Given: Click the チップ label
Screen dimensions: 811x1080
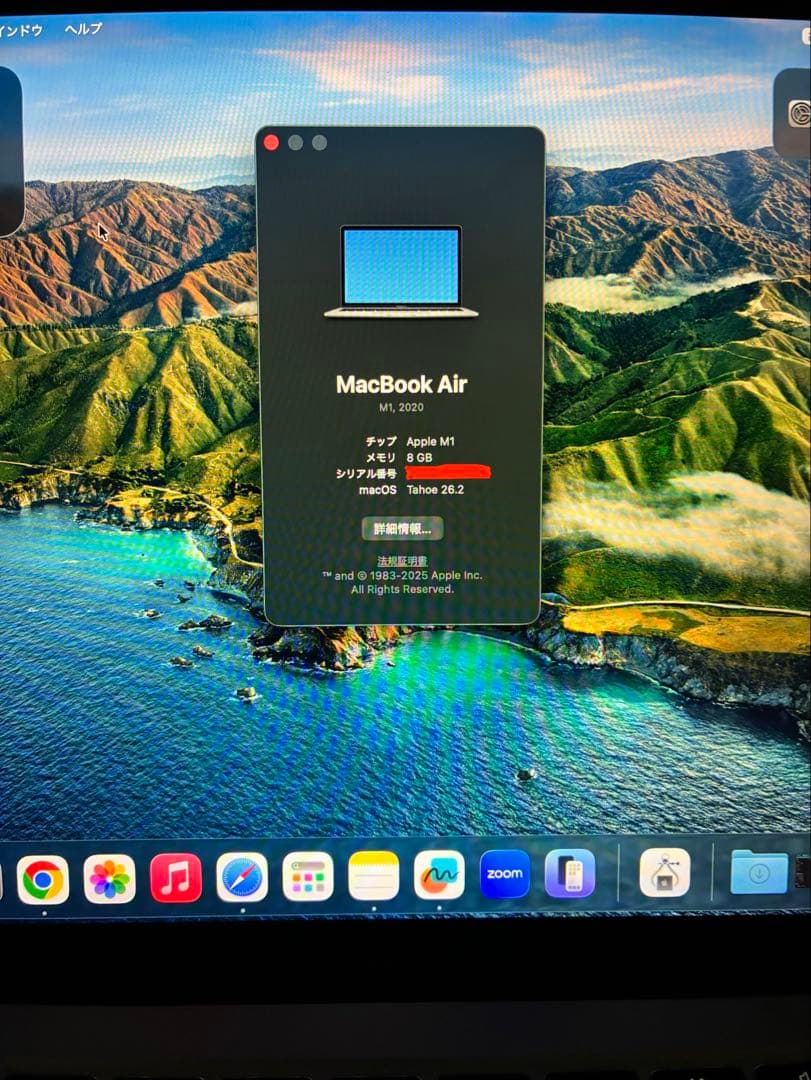Looking at the screenshot, I should [x=381, y=442].
